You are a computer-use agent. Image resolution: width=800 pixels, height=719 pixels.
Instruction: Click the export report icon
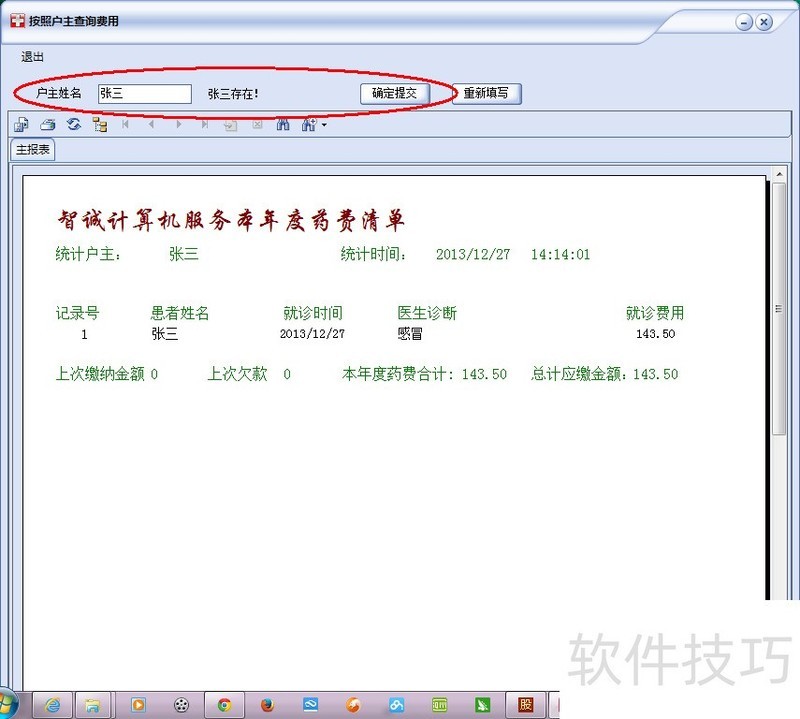pyautogui.click(x=21, y=125)
